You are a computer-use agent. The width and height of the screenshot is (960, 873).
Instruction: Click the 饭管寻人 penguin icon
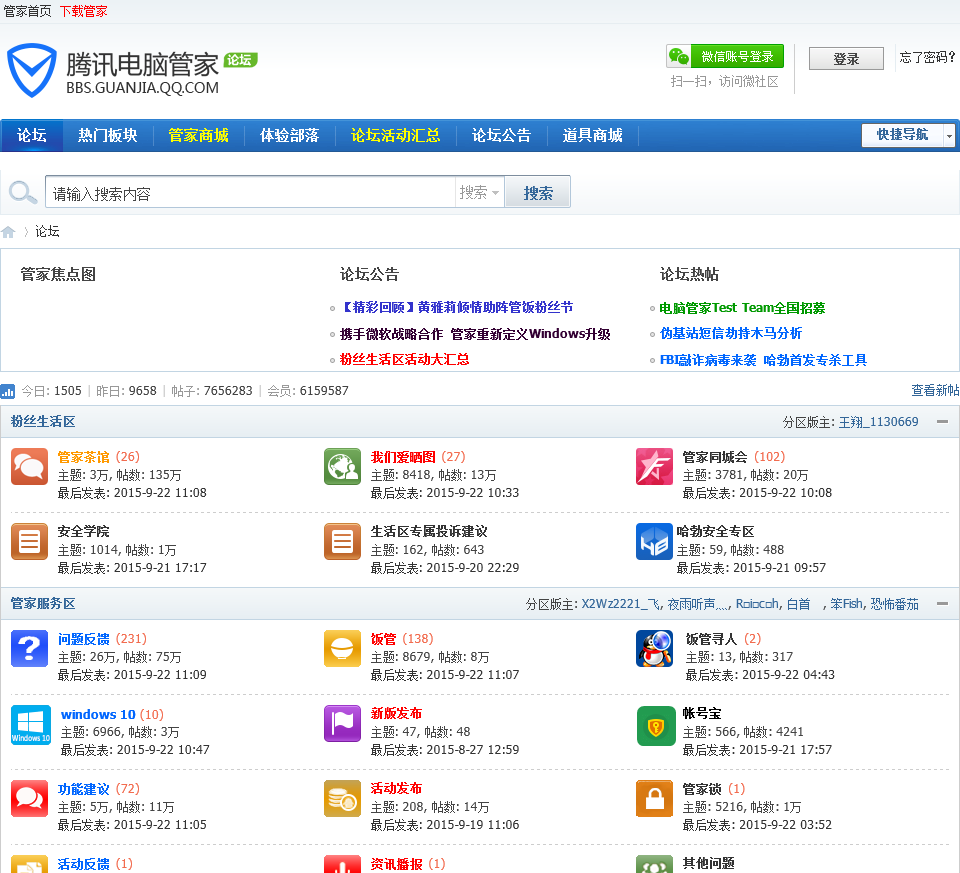654,648
